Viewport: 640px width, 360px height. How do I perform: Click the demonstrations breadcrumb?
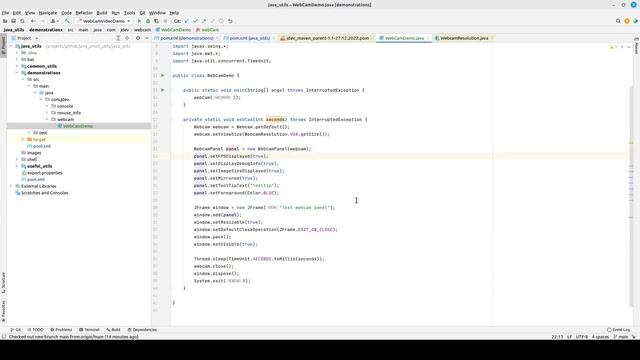[46, 30]
